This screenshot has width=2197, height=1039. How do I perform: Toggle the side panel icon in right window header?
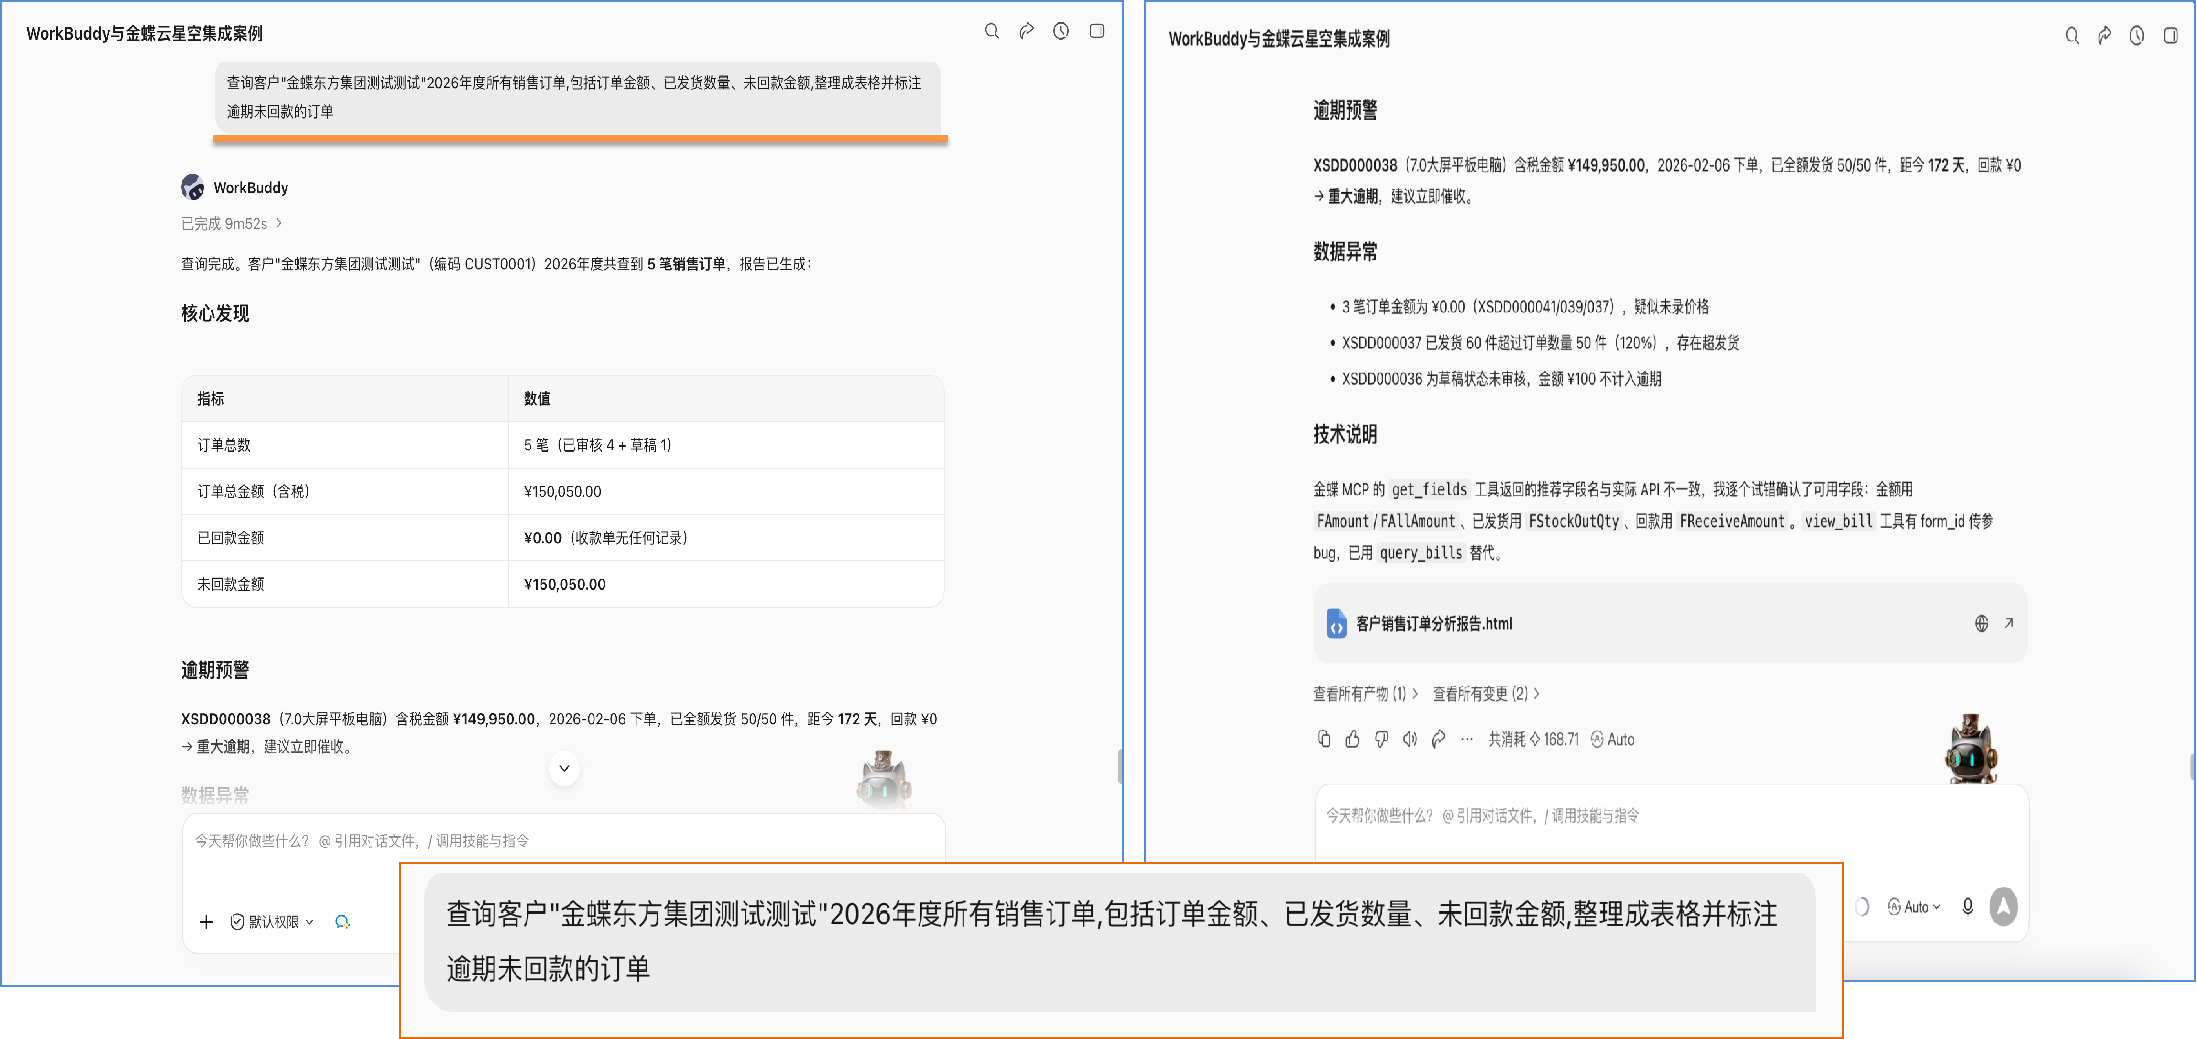click(2170, 36)
